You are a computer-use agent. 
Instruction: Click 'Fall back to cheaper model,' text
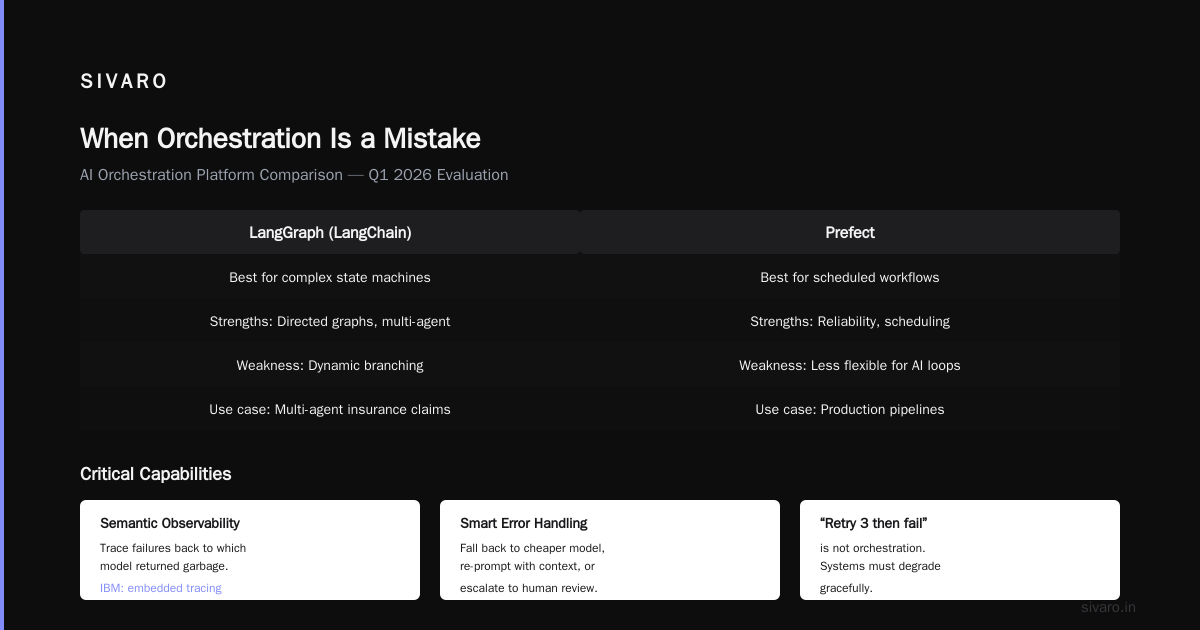point(532,548)
